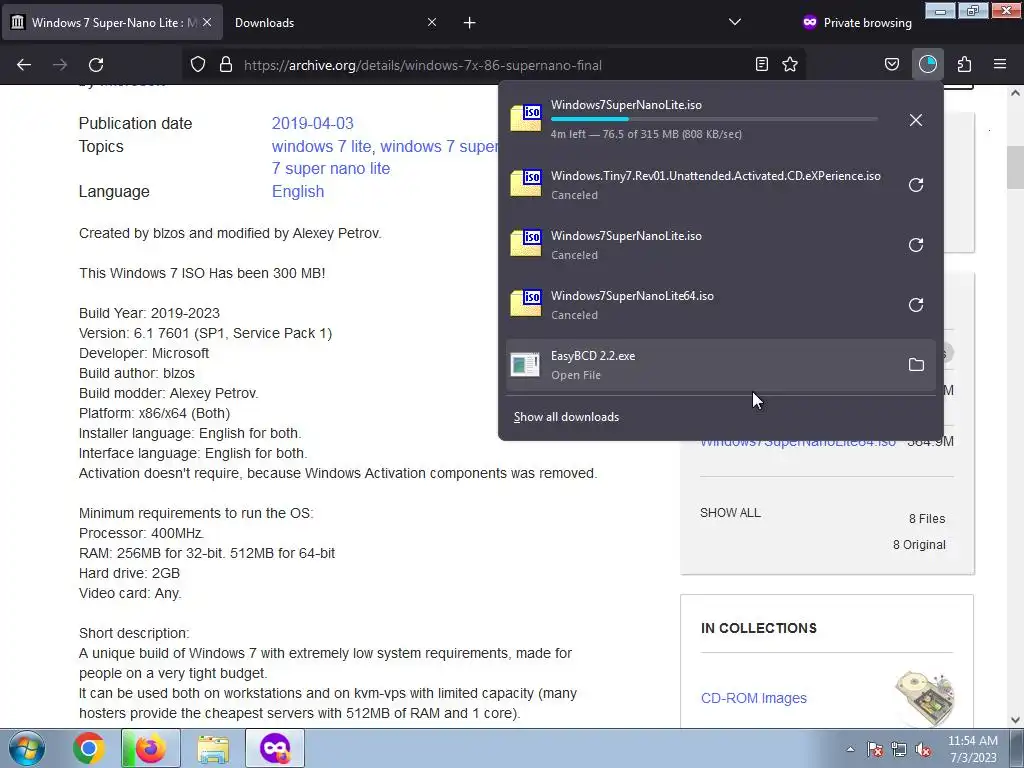Open the 7 super nano lite topic link
Screen dimensions: 1024x768
pos(330,168)
